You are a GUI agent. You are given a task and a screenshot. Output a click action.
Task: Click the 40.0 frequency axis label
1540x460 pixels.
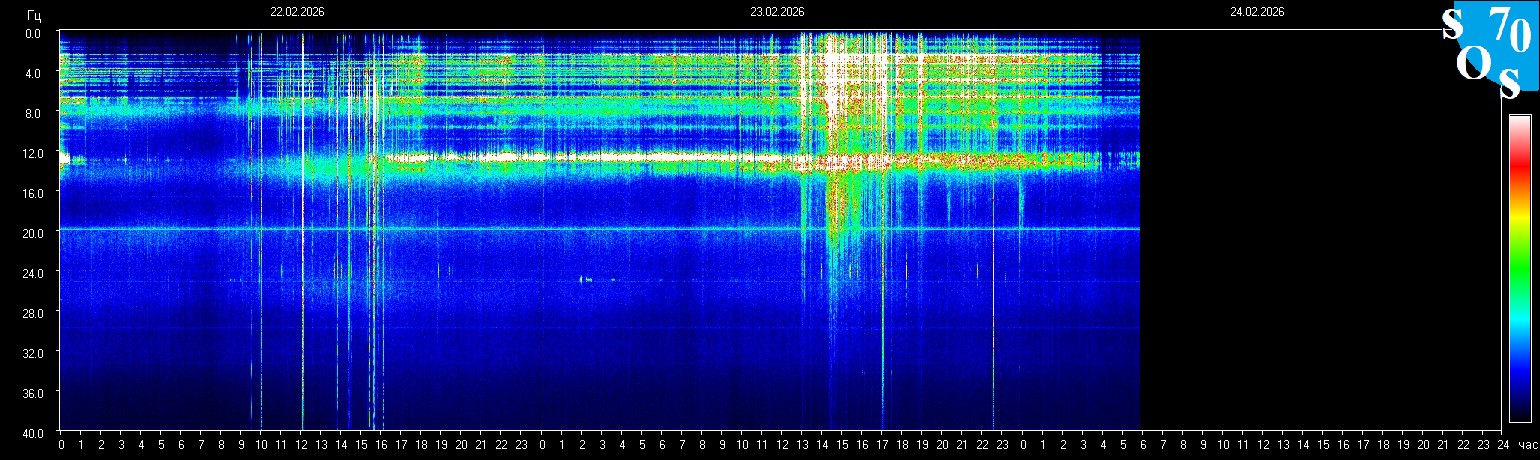(31, 433)
